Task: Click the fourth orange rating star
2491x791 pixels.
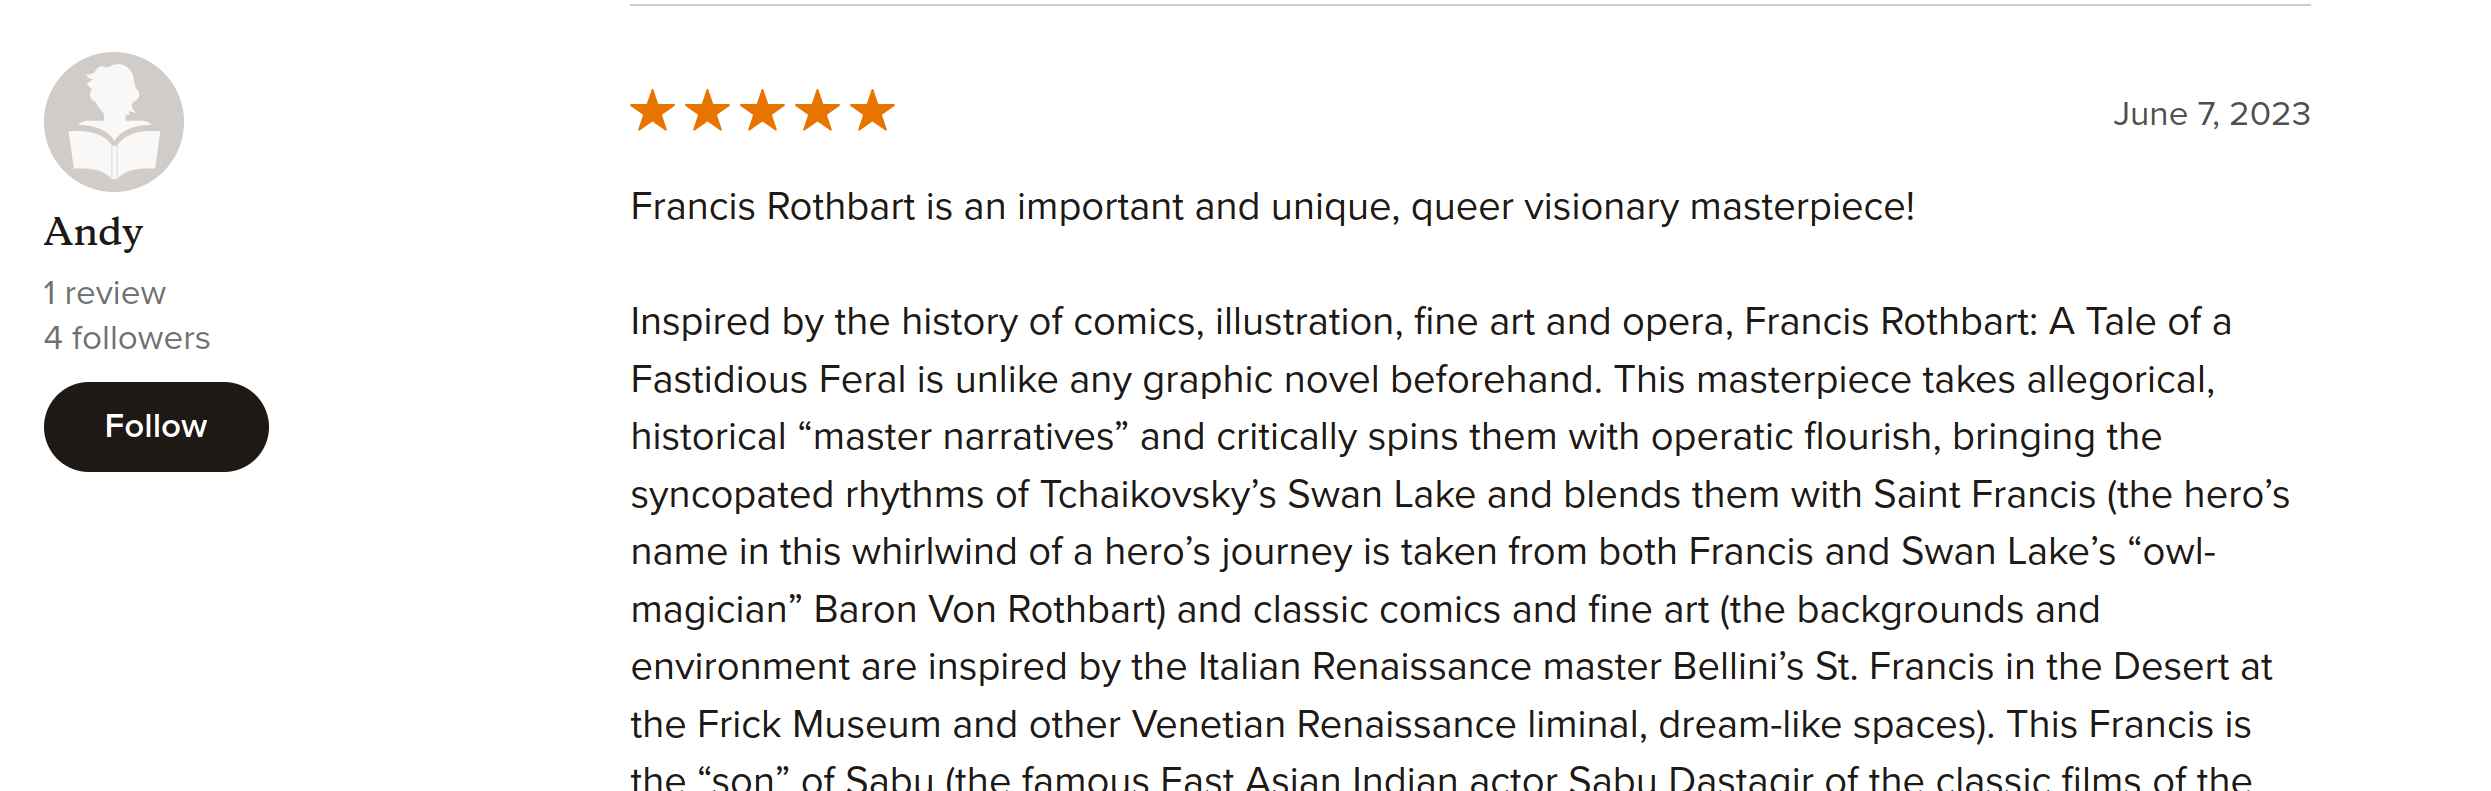Action: point(818,110)
